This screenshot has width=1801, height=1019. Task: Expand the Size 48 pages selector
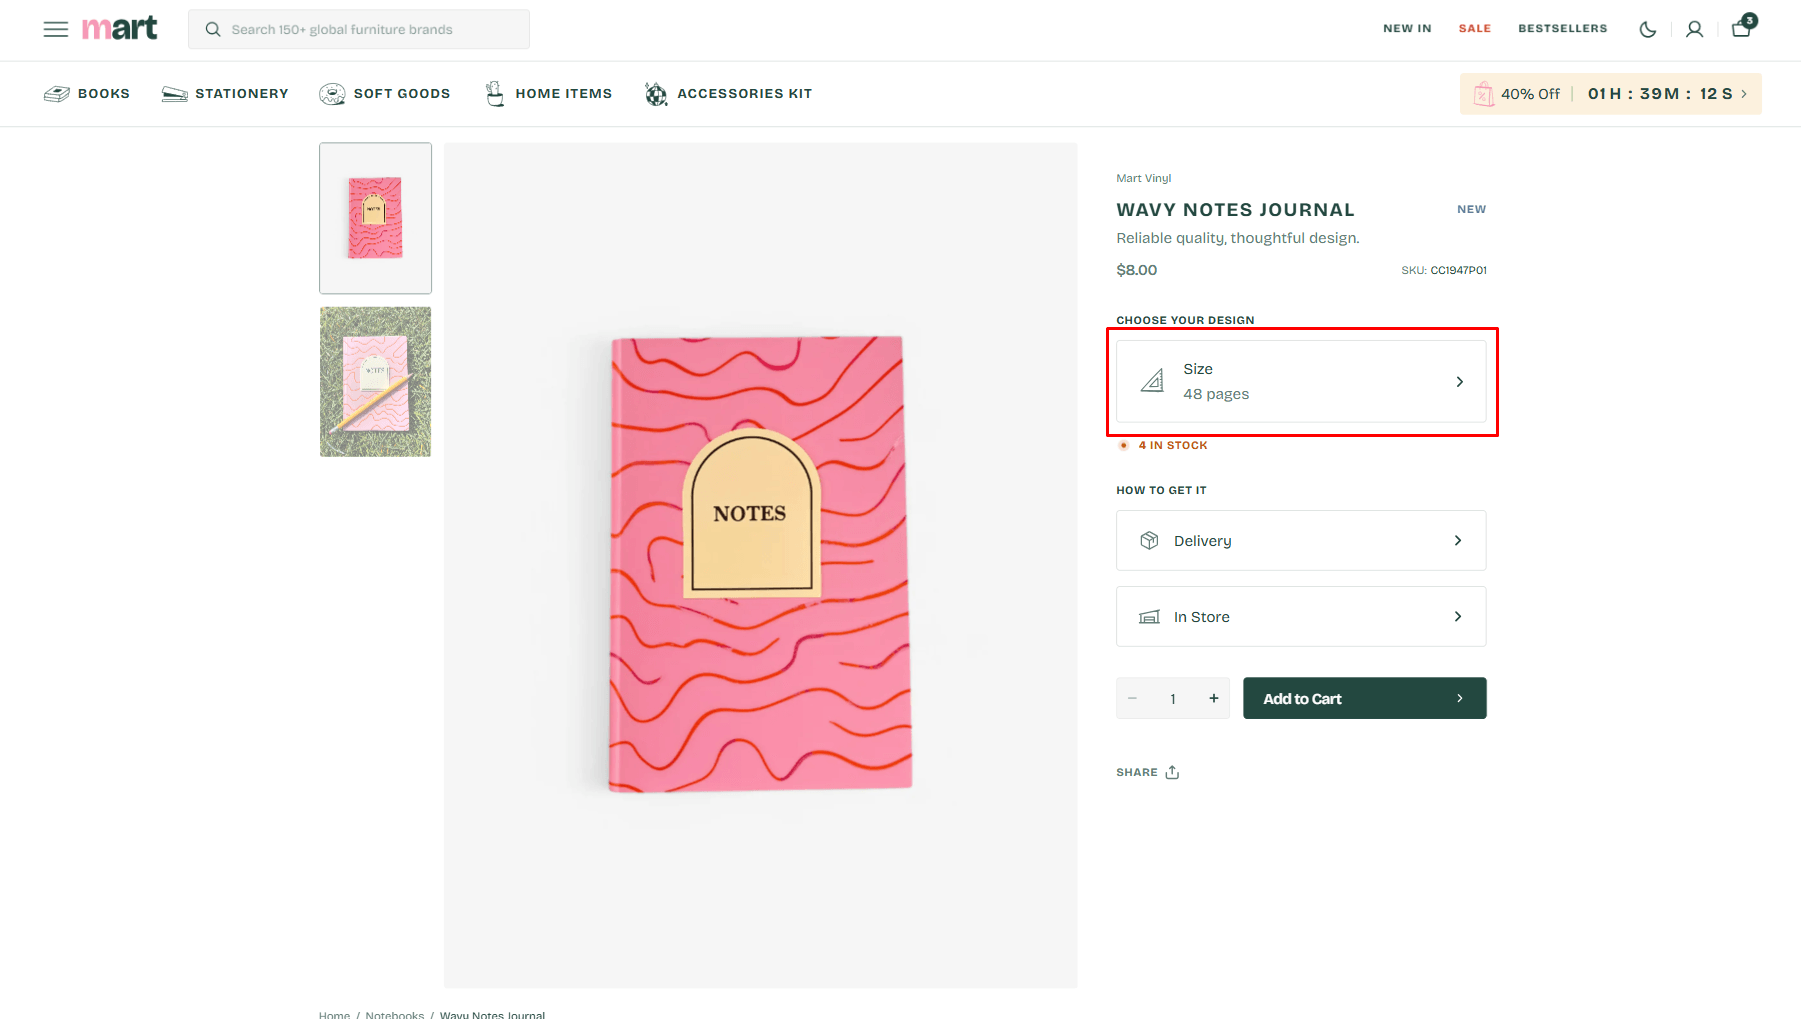point(1301,381)
